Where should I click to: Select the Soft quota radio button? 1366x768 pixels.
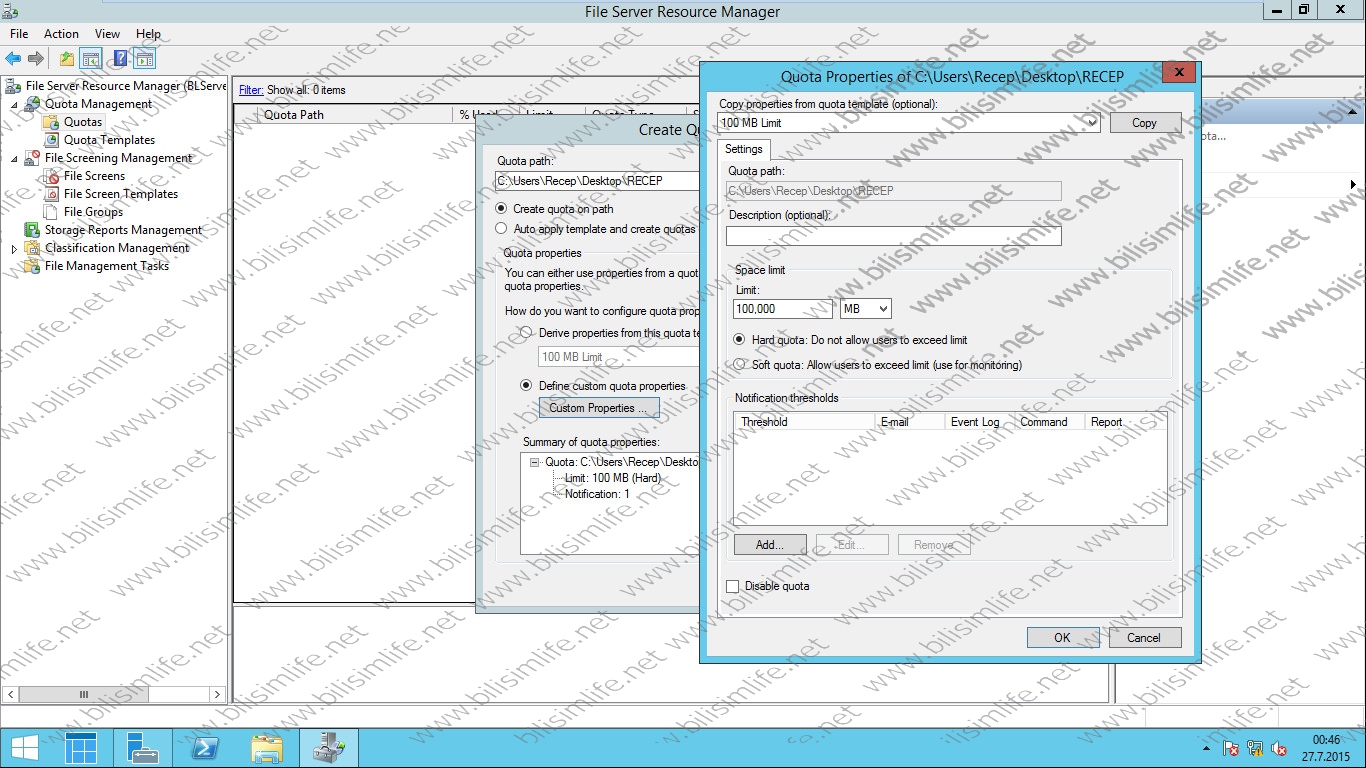pos(740,365)
